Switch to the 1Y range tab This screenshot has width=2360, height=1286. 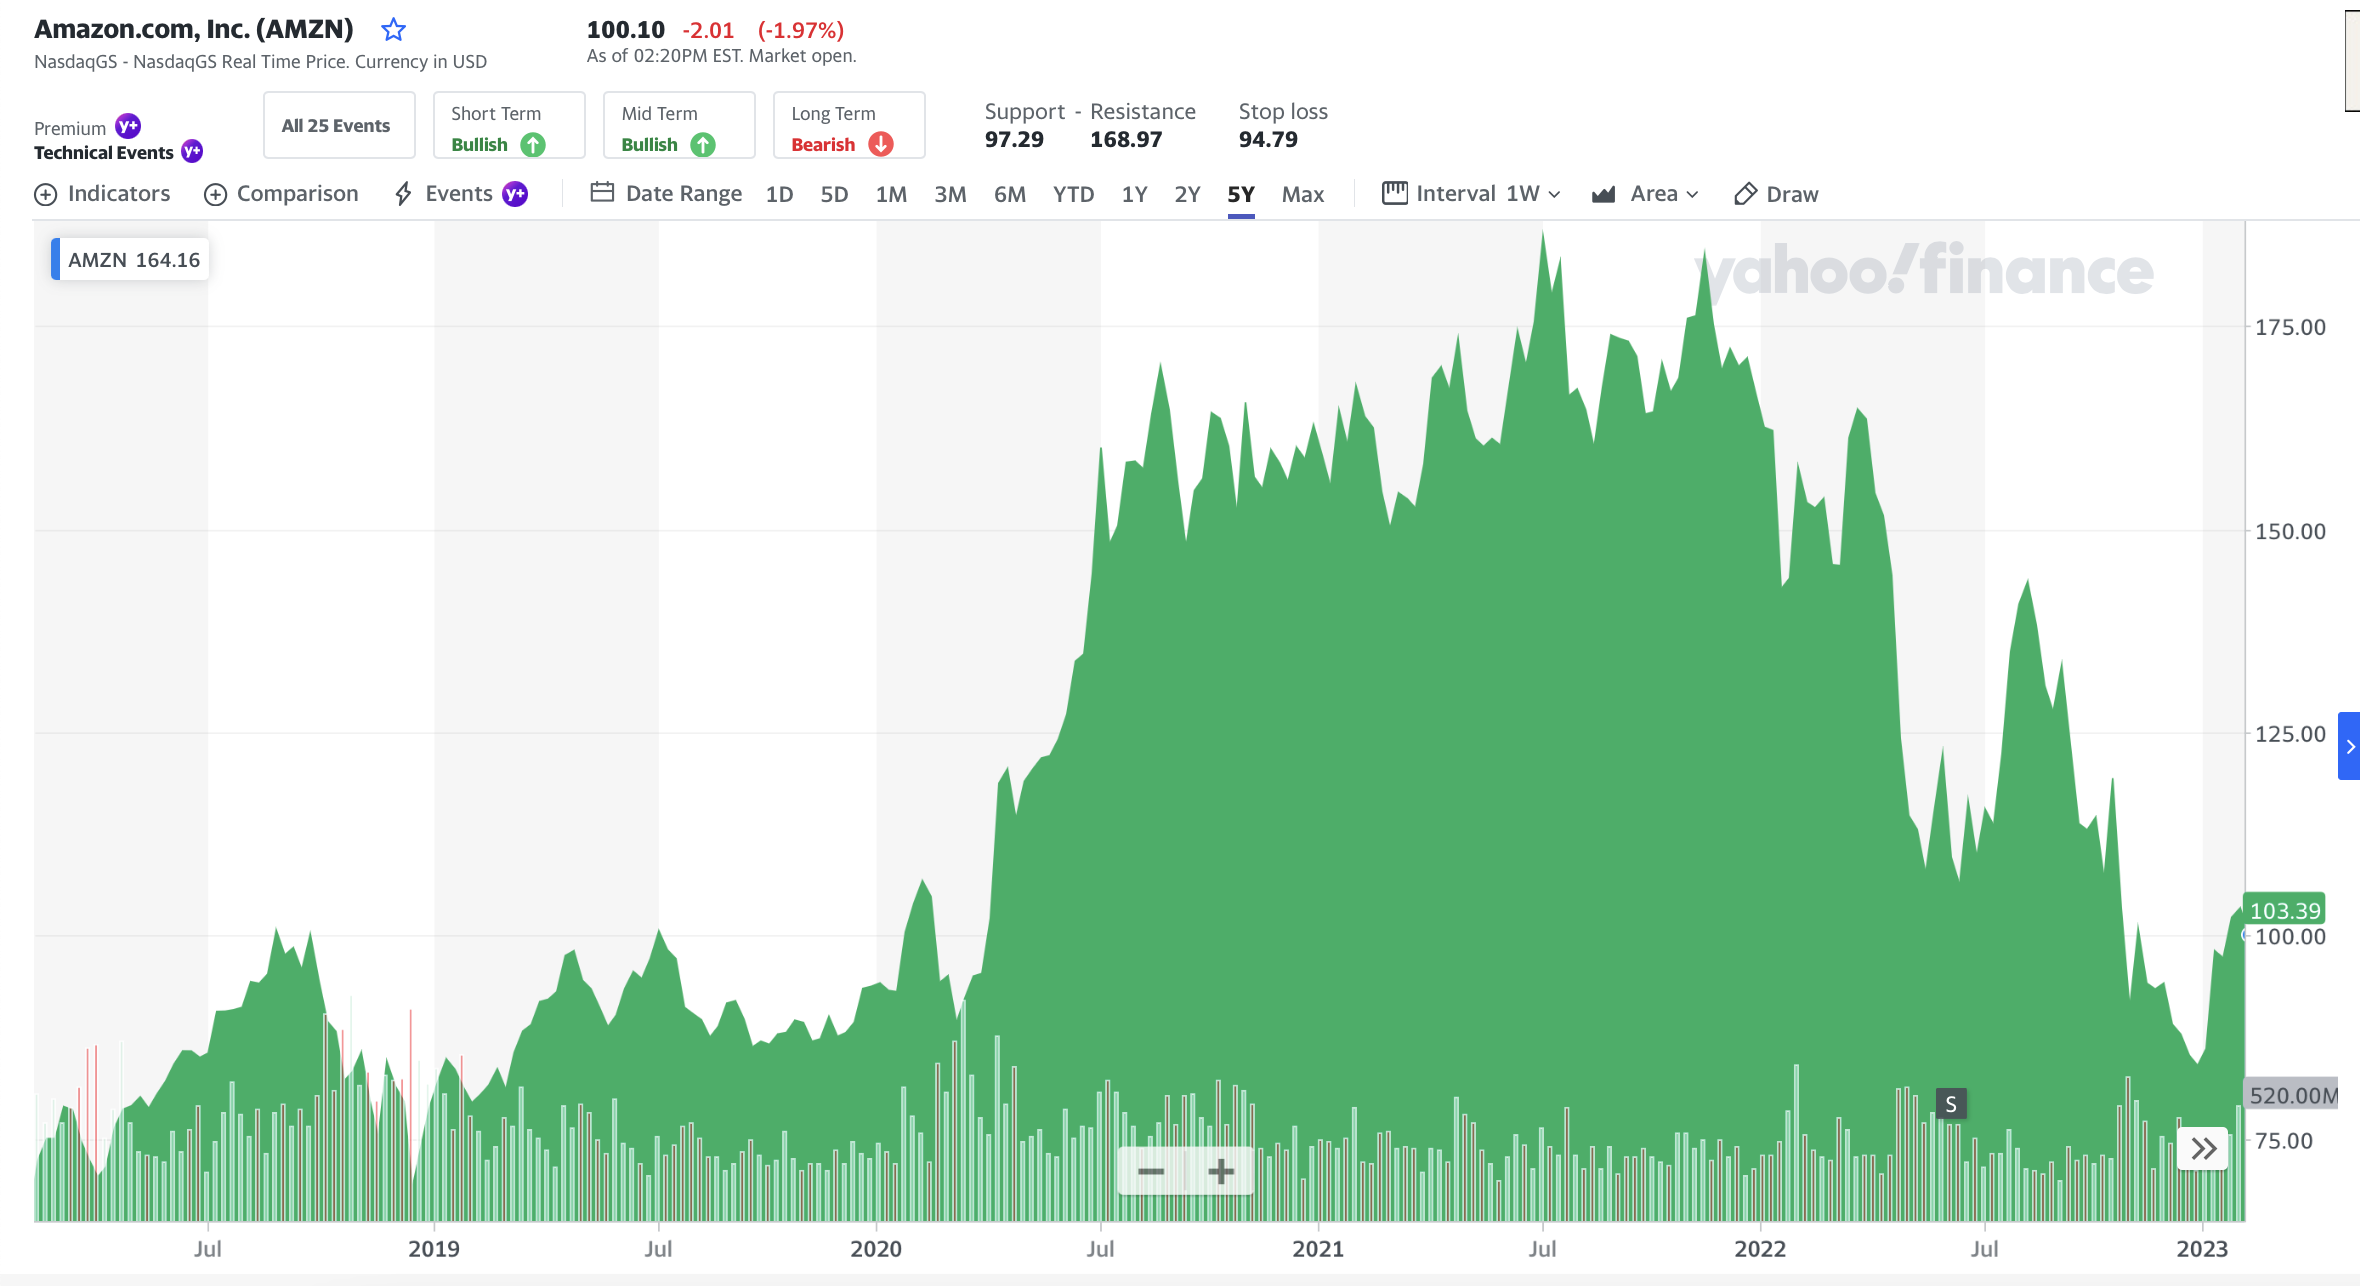pos(1134,194)
